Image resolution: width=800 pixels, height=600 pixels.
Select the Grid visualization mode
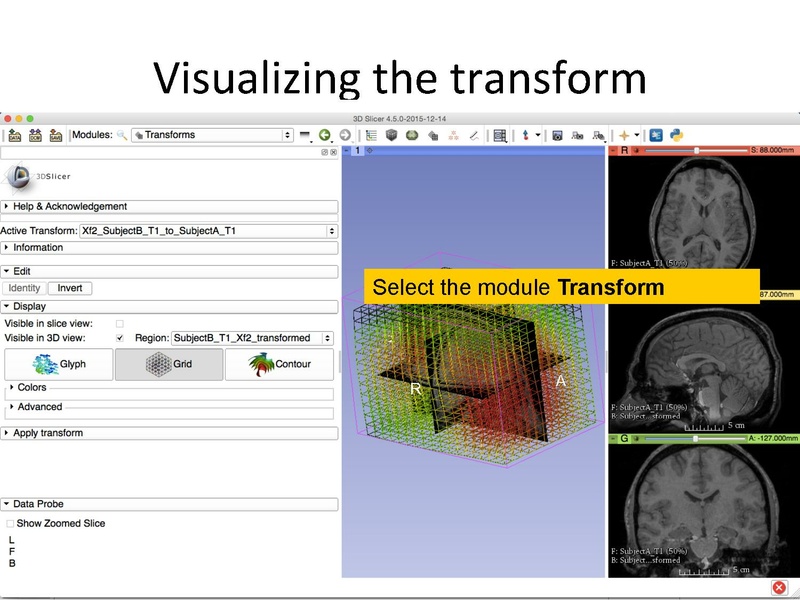(x=169, y=365)
